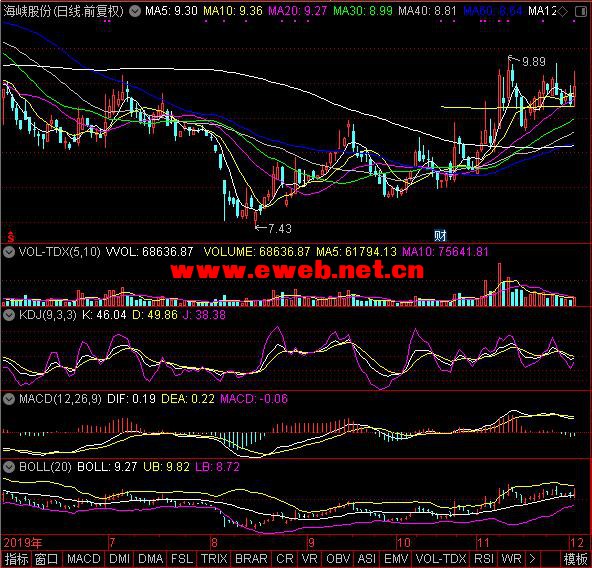The height and width of the screenshot is (568, 592).
Task: Click the blue 财 financial marker
Action: pyautogui.click(x=440, y=236)
